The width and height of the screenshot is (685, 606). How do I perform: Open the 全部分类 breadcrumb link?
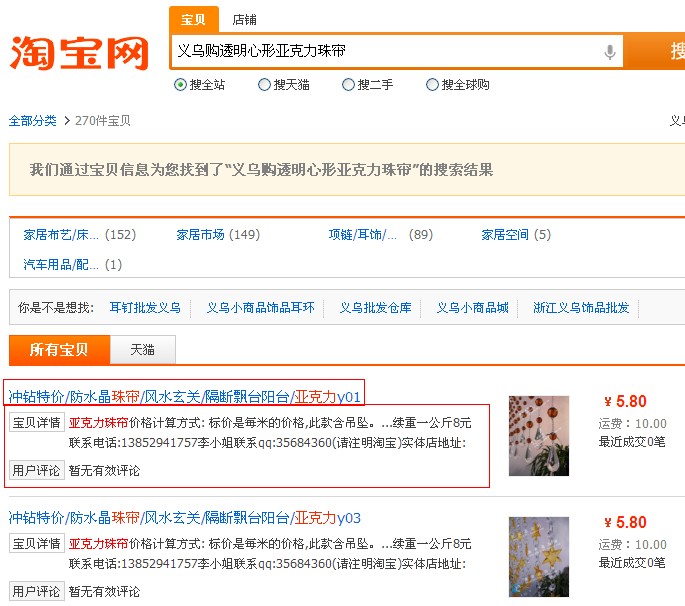[x=33, y=121]
